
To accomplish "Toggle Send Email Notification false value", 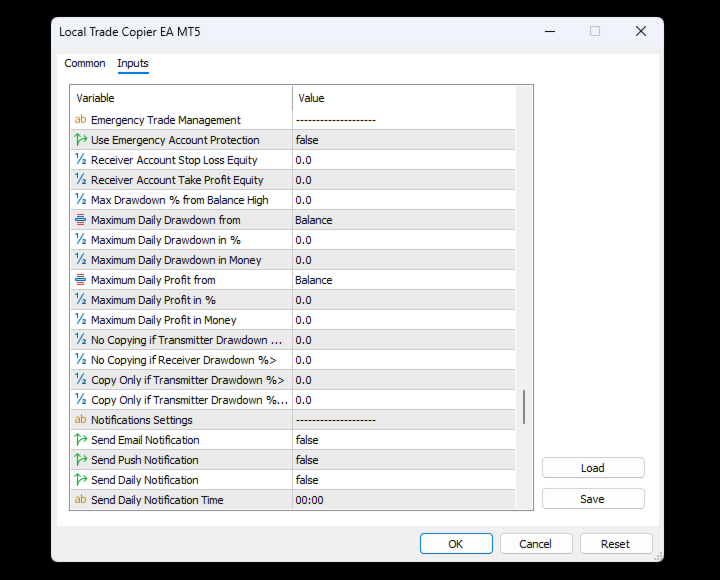I will [404, 440].
